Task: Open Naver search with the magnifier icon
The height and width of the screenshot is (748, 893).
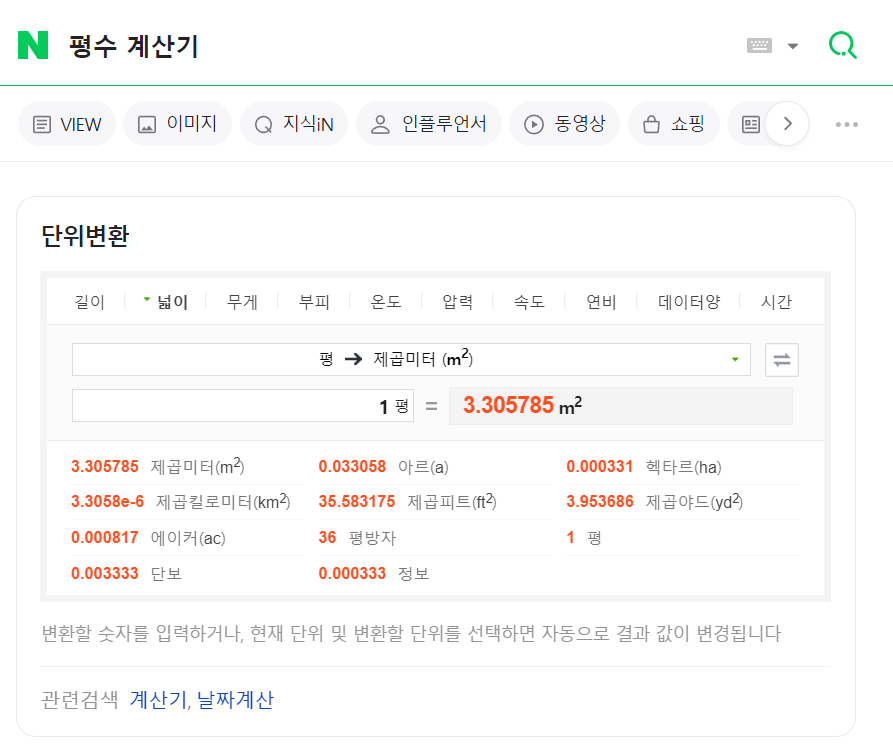Action: click(x=842, y=45)
